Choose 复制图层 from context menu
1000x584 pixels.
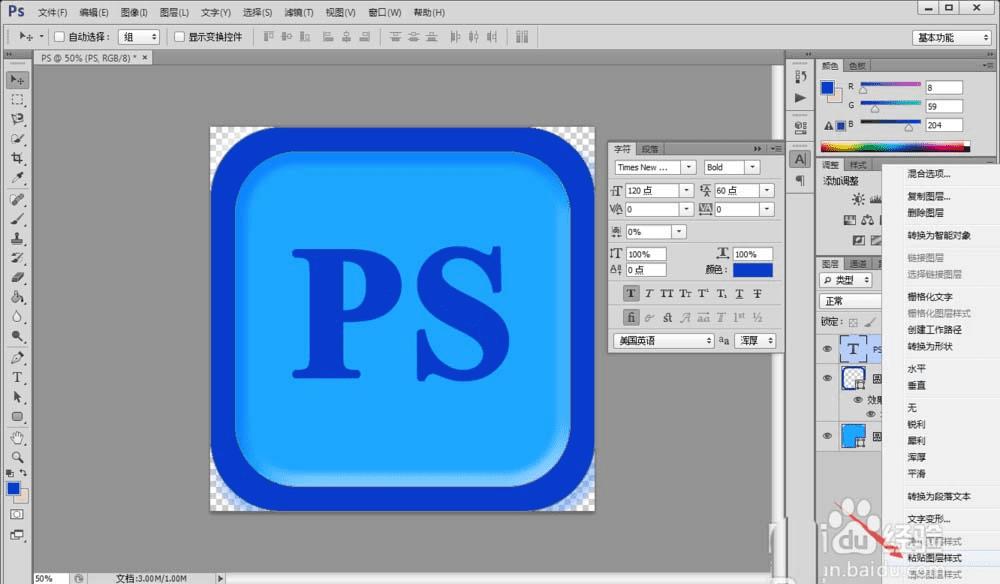pos(929,196)
